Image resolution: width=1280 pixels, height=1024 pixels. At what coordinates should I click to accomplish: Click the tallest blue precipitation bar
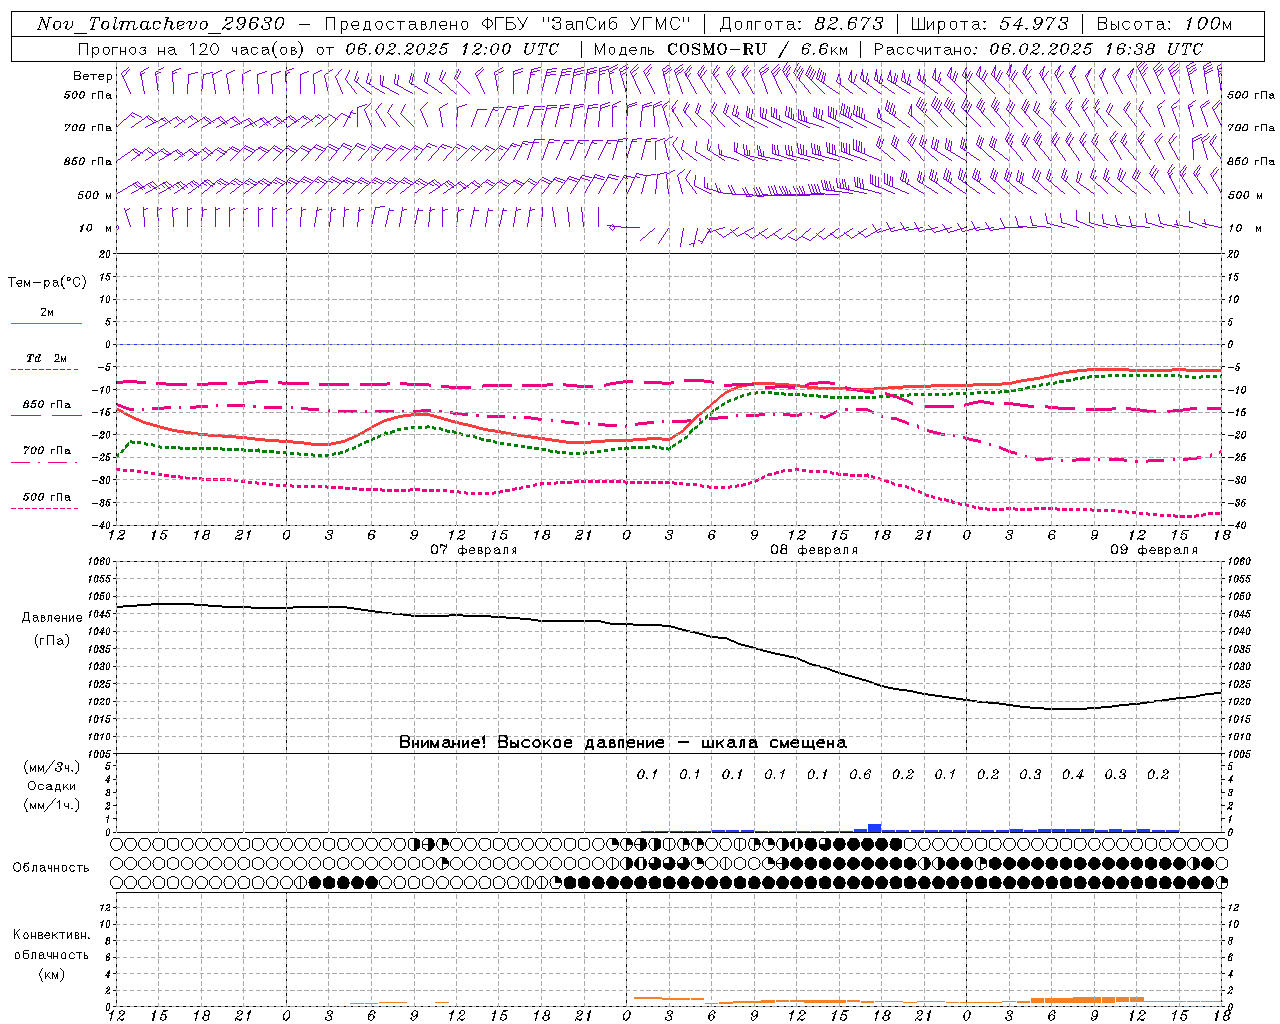(x=875, y=828)
